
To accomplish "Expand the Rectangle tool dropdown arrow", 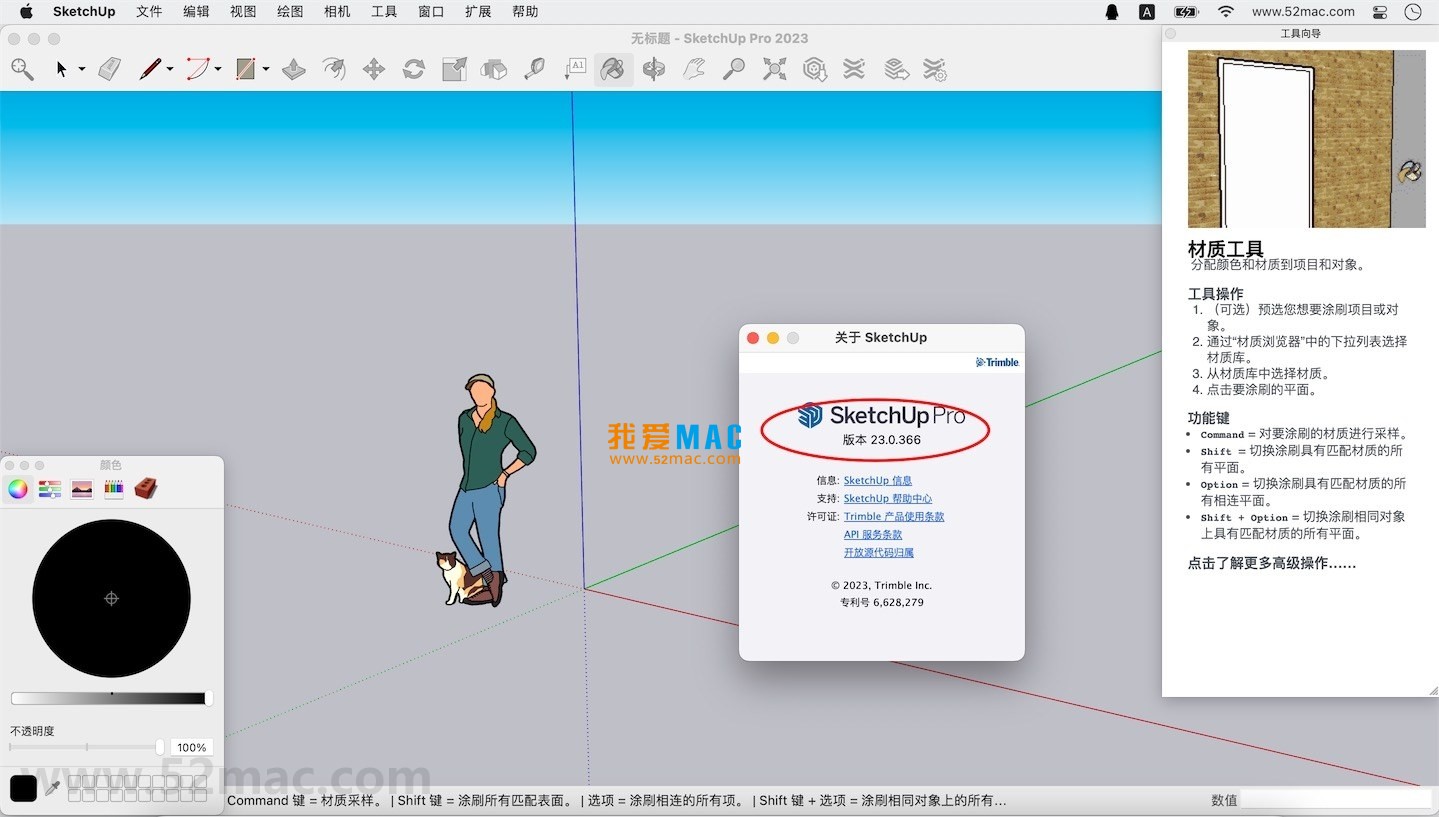I will tap(266, 69).
